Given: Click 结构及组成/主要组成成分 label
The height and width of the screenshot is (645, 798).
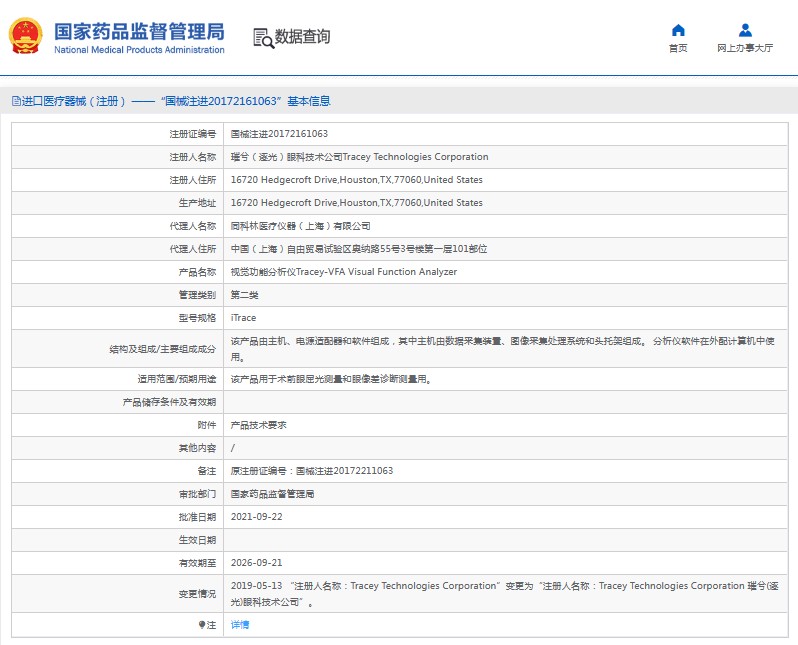Looking at the screenshot, I should point(163,349).
